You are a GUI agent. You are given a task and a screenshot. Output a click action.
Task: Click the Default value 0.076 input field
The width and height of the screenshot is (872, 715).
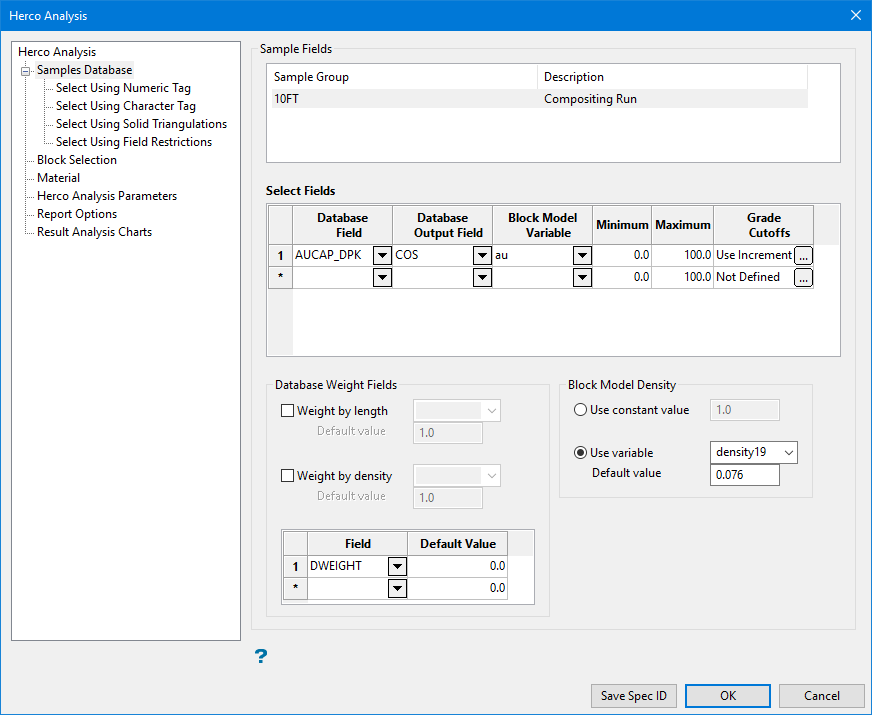[744, 475]
